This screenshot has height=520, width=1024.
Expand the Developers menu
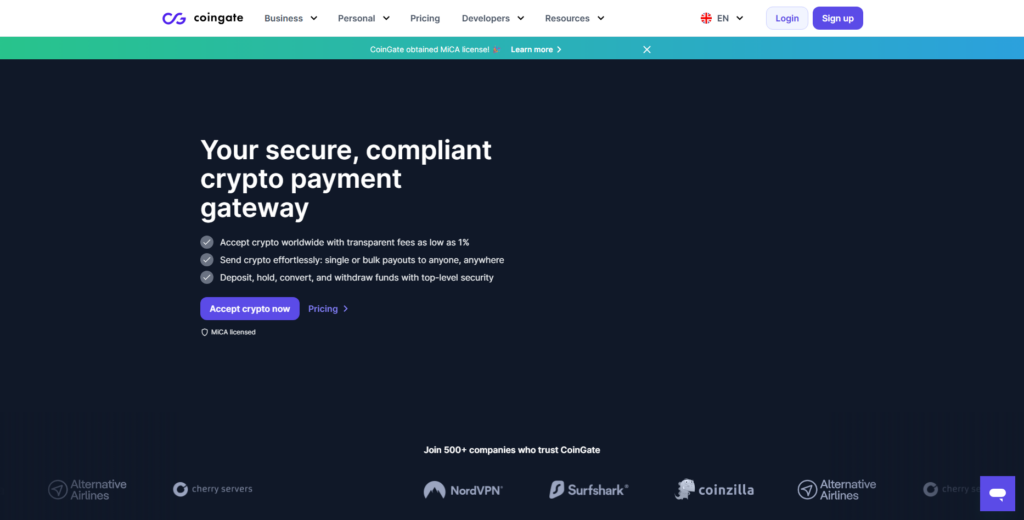coord(493,18)
